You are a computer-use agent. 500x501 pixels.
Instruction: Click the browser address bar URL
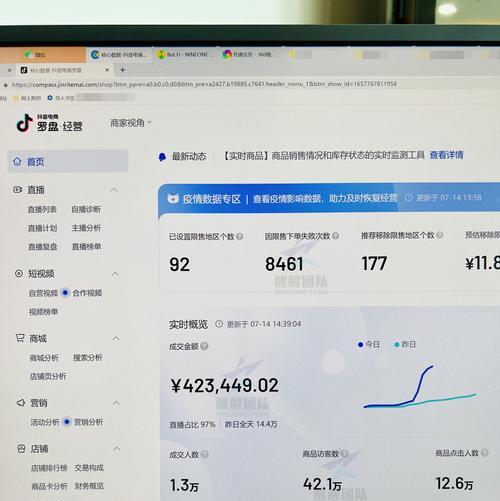(204, 84)
